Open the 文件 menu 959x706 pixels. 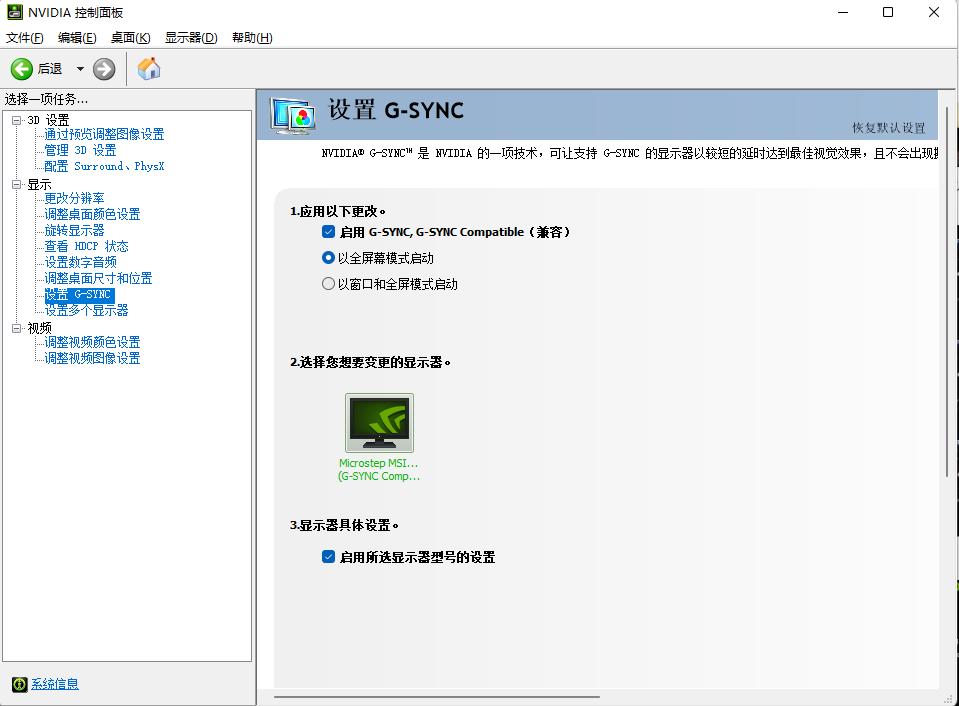[x=23, y=37]
